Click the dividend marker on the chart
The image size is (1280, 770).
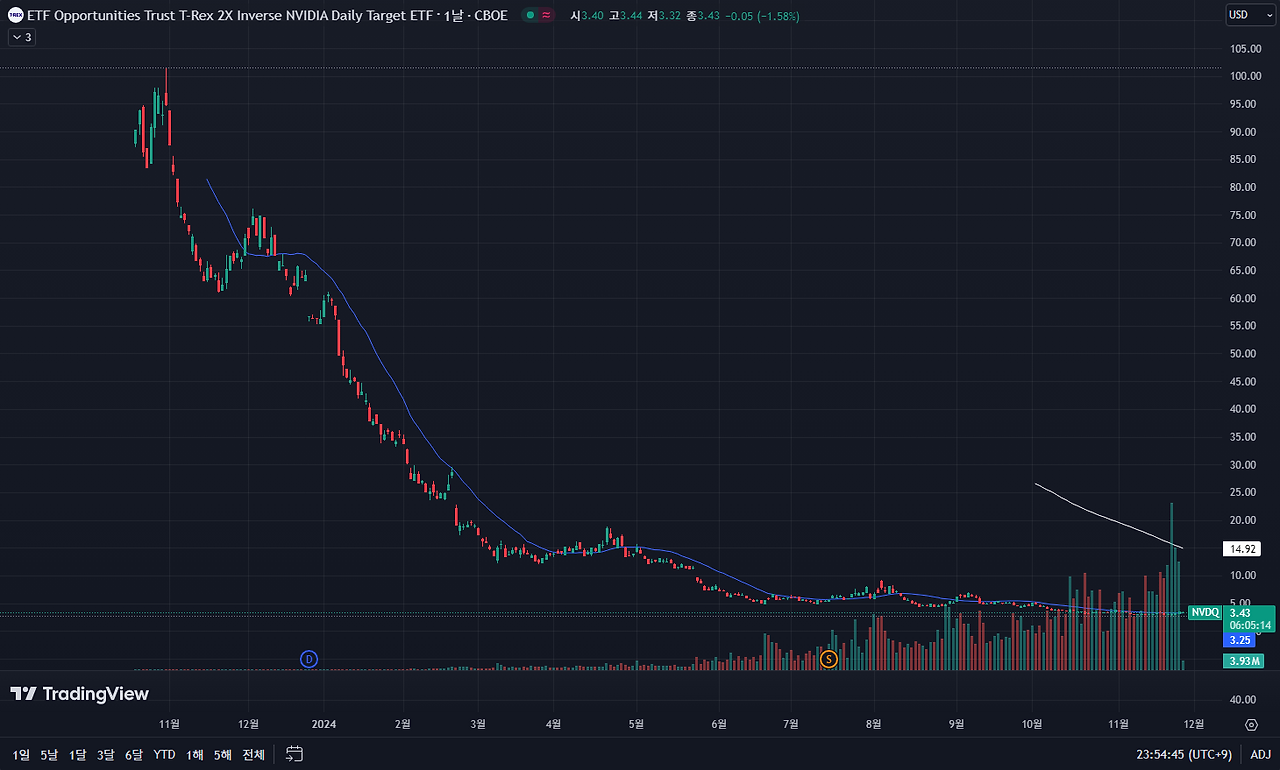pyautogui.click(x=309, y=659)
